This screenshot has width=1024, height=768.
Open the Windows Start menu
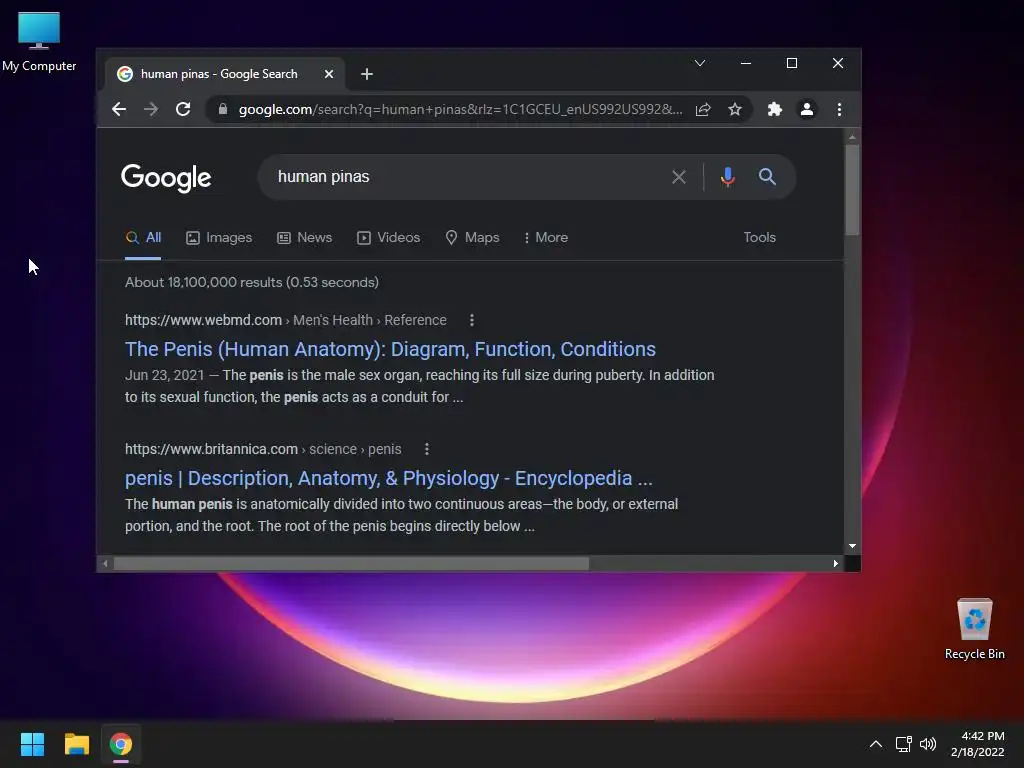point(32,744)
